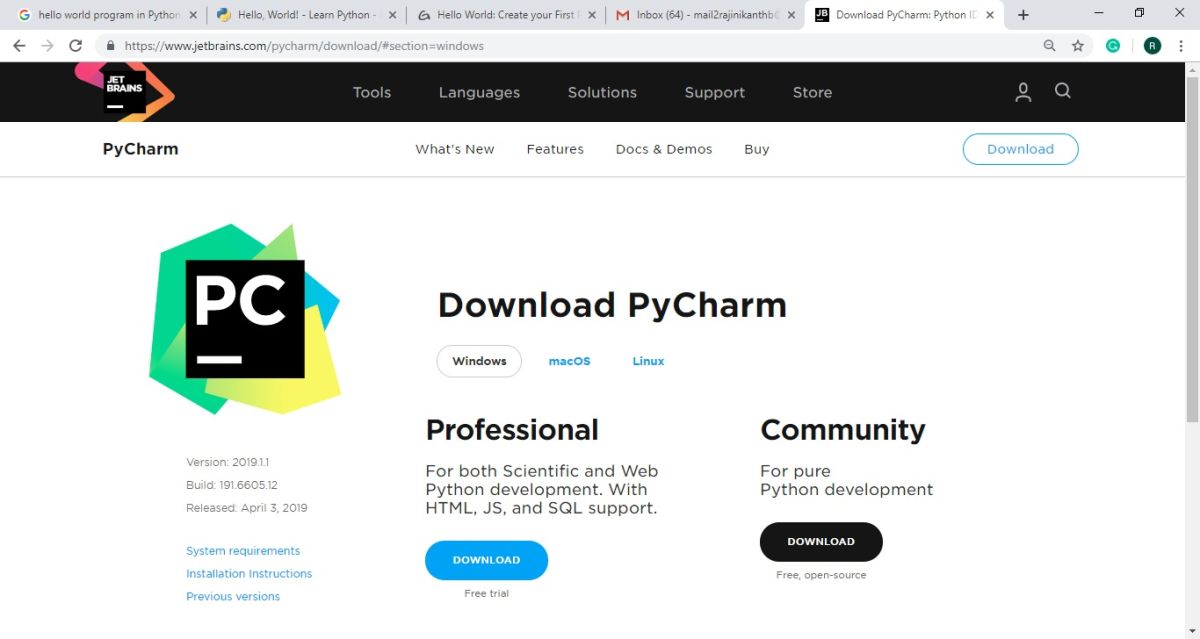Open the Languages menu
The width and height of the screenshot is (1200, 639).
click(x=479, y=92)
